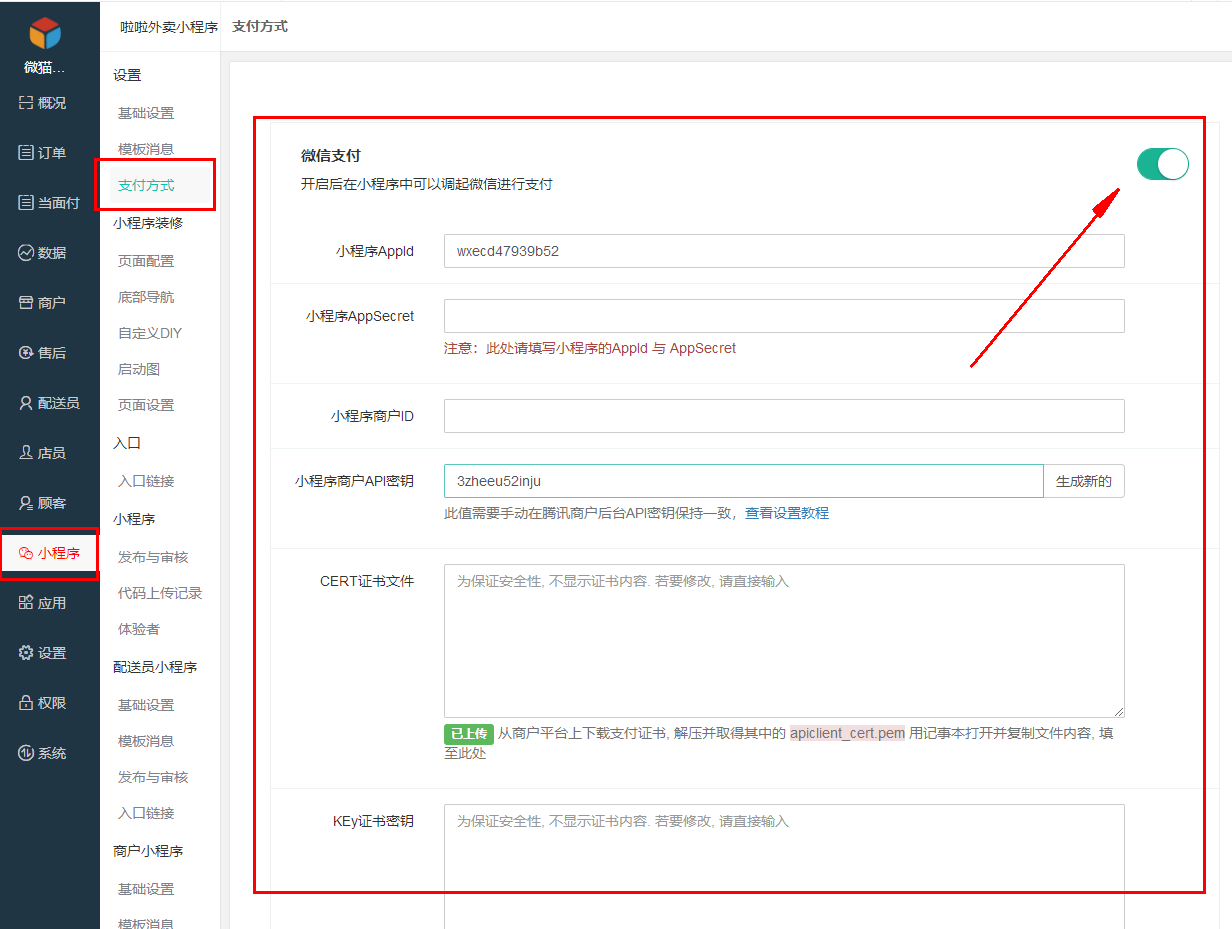Open 页面设置 menu item
The width and height of the screenshot is (1232, 929).
[146, 405]
